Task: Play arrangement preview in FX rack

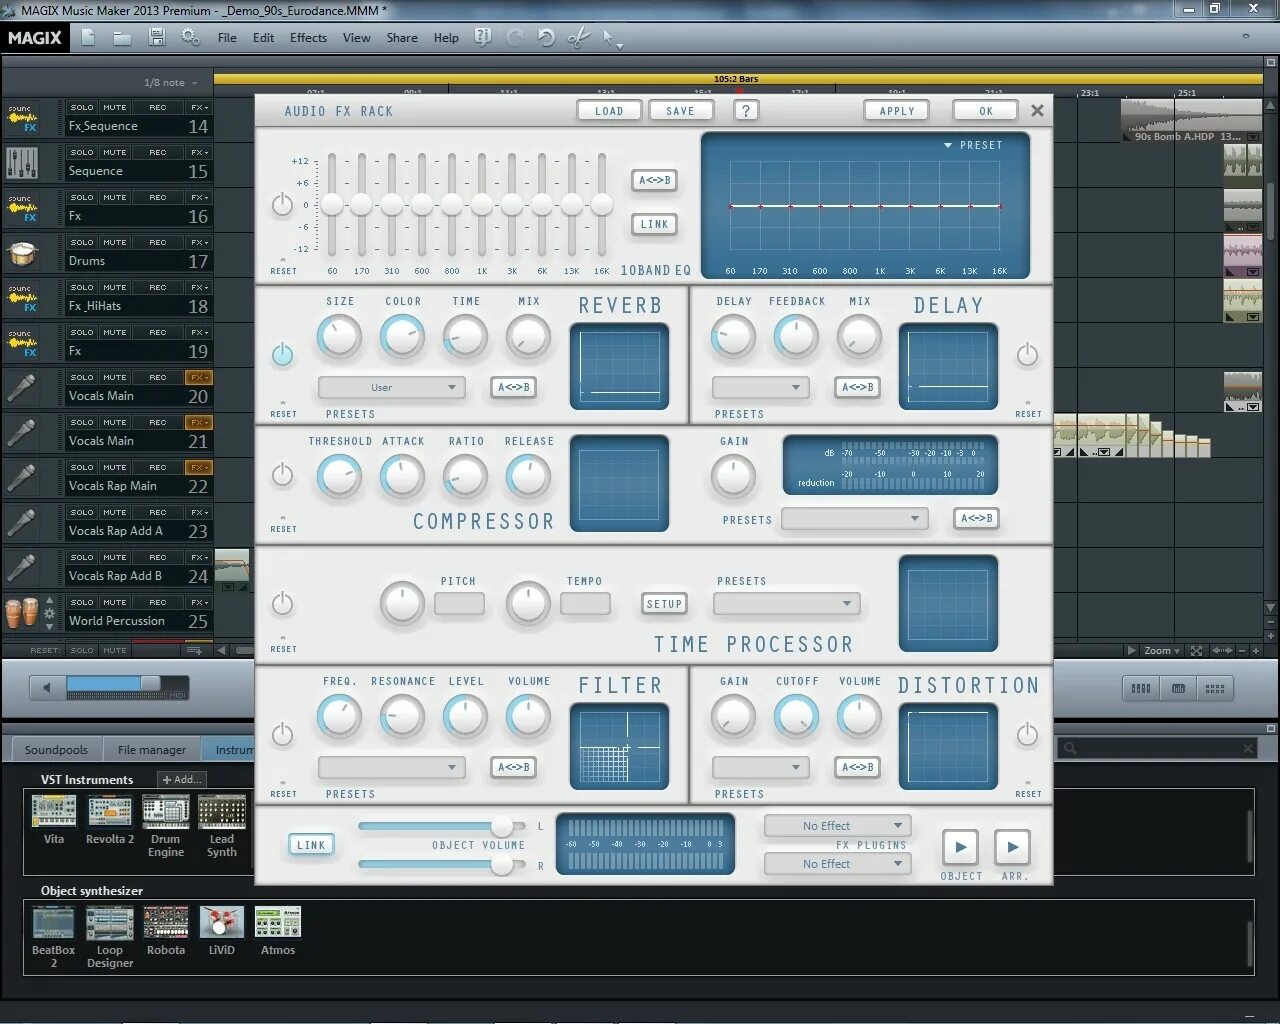Action: 1012,847
